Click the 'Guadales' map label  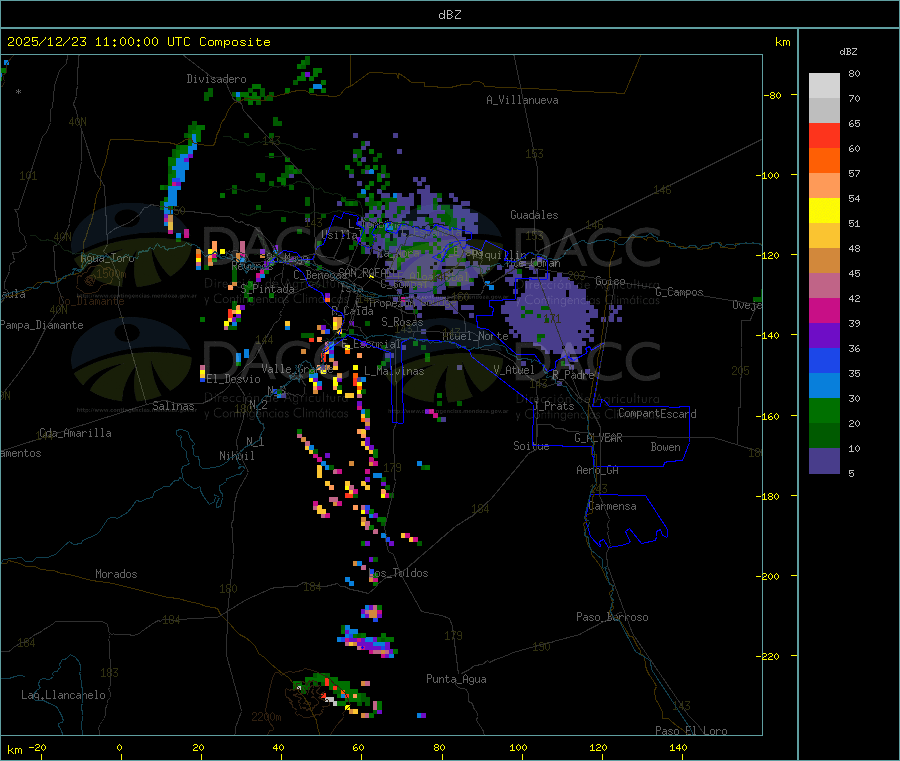(534, 215)
